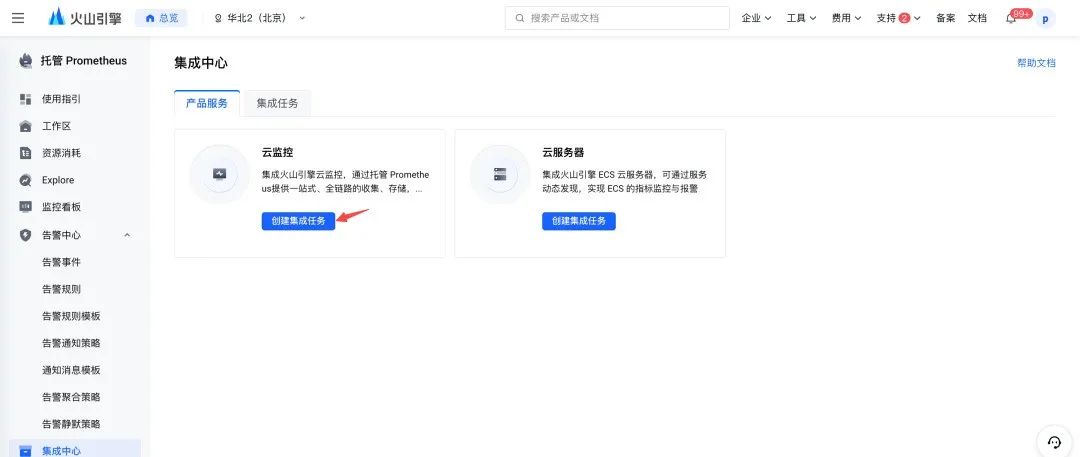
Task: Click the search box 搜索产品或文档
Action: 617,18
